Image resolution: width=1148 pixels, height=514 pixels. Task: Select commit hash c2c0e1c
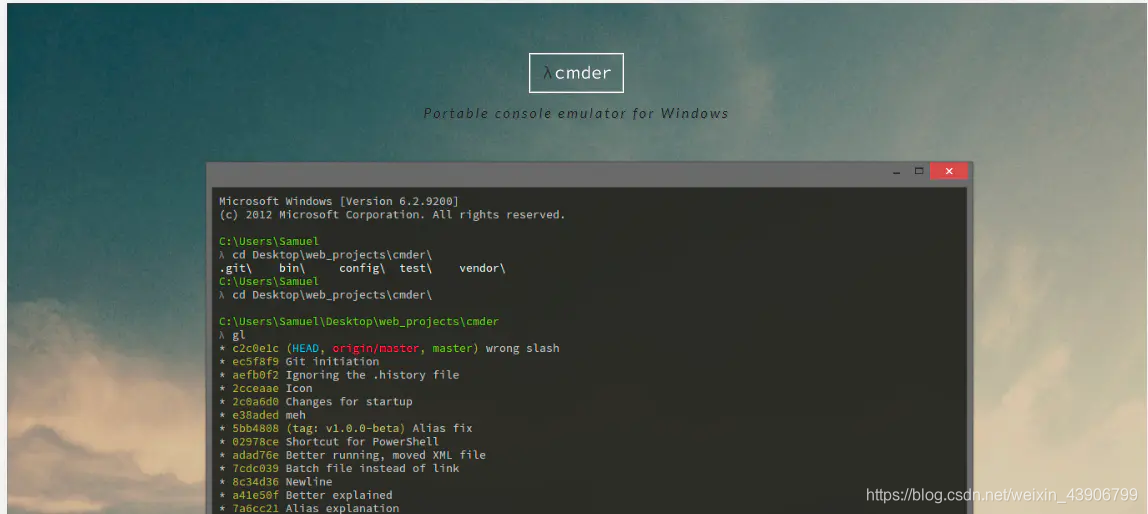[256, 349]
